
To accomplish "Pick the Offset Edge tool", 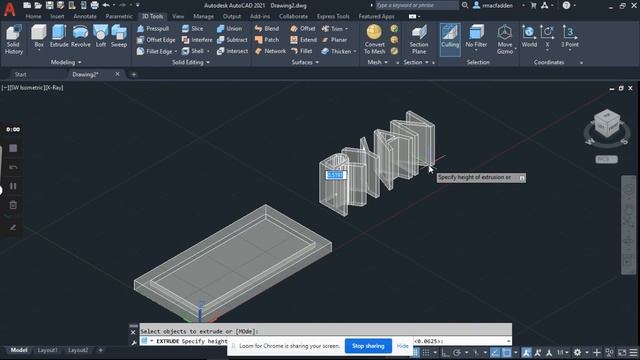I will [156, 40].
